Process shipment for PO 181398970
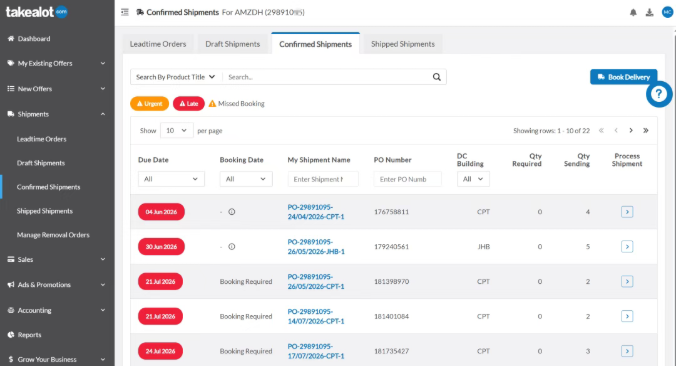 (x=627, y=282)
